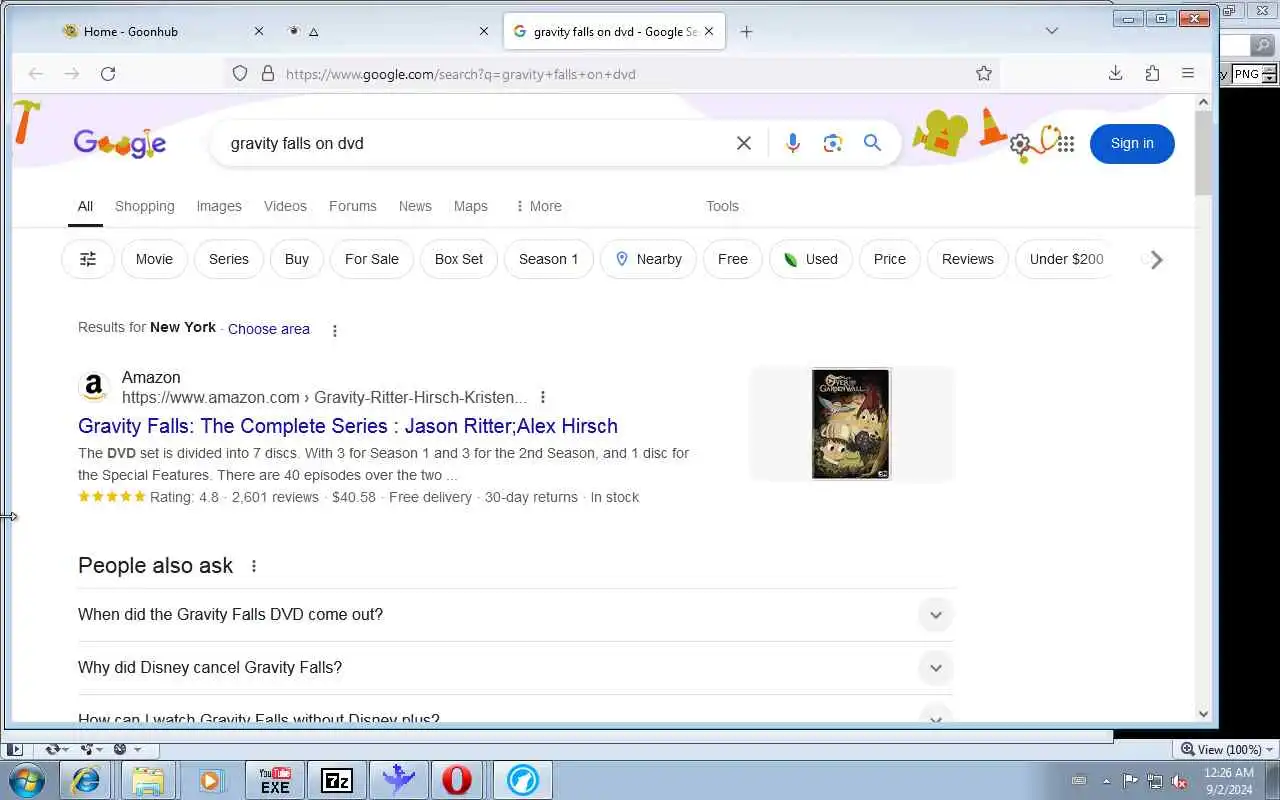1280x800 pixels.
Task: Open People also ask options menu
Action: pos(254,566)
